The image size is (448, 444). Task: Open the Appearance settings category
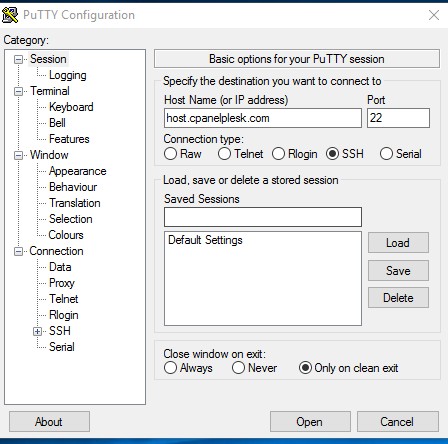tap(77, 171)
